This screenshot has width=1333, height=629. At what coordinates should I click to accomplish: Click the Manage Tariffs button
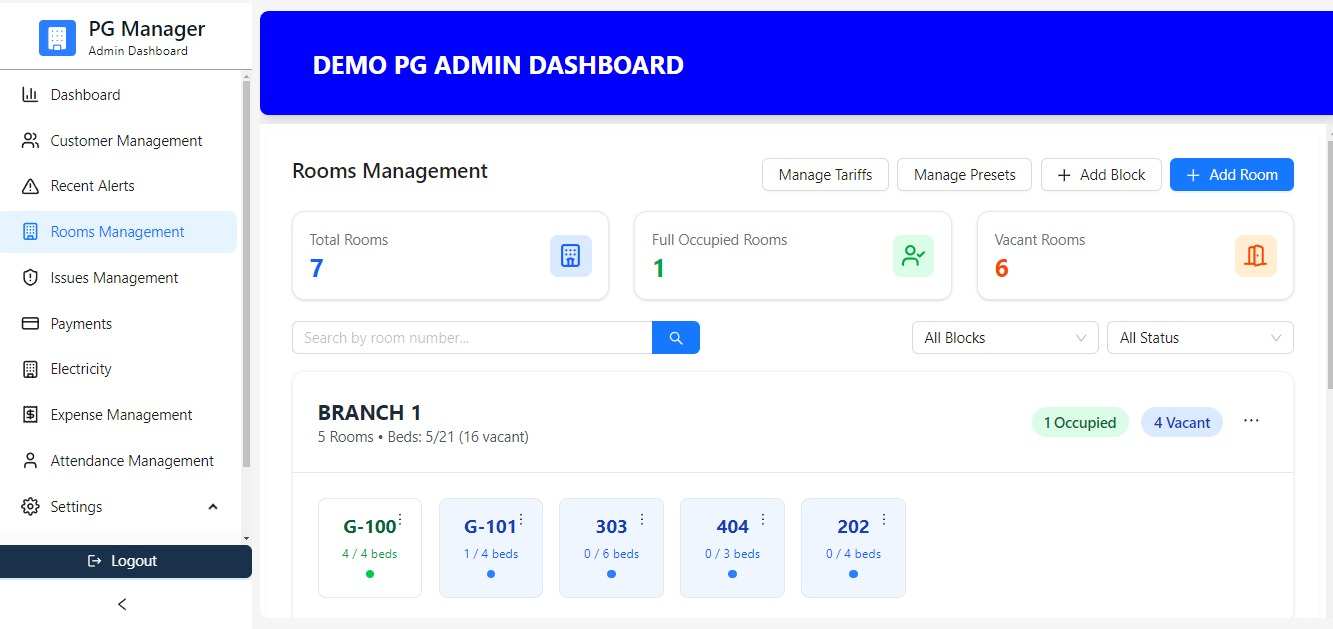pos(825,174)
